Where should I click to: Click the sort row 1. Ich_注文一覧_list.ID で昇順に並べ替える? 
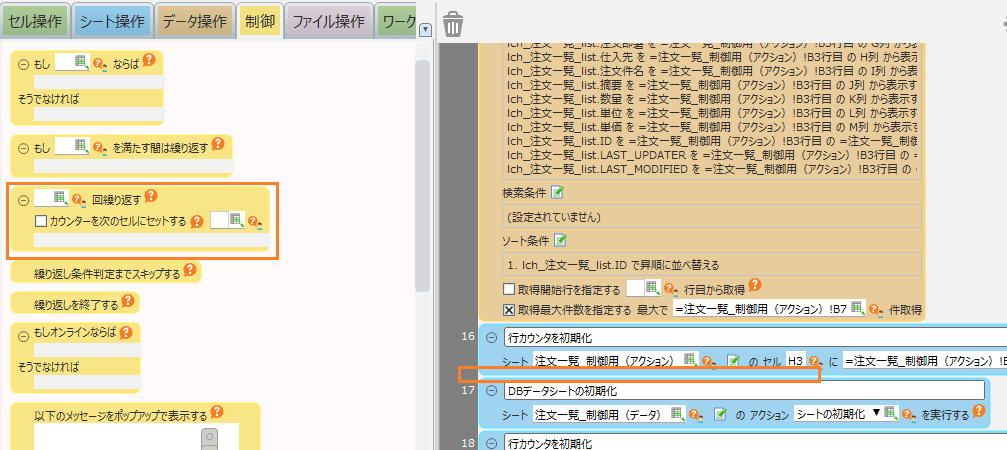point(712,264)
